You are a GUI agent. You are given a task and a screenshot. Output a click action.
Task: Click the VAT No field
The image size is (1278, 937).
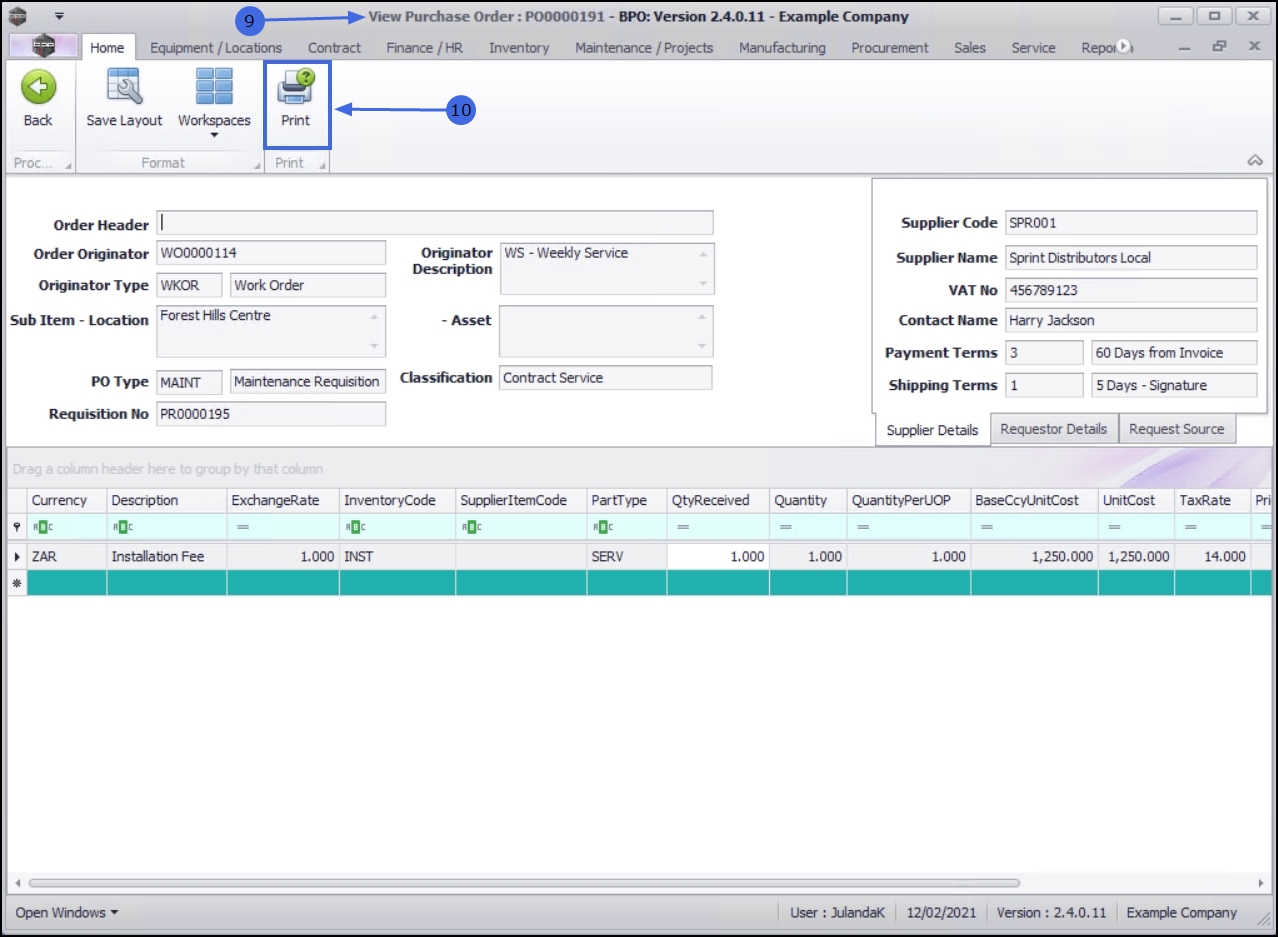[1131, 290]
